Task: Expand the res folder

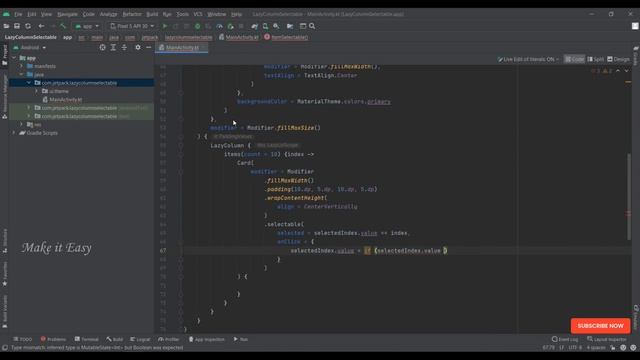Action: (22, 124)
